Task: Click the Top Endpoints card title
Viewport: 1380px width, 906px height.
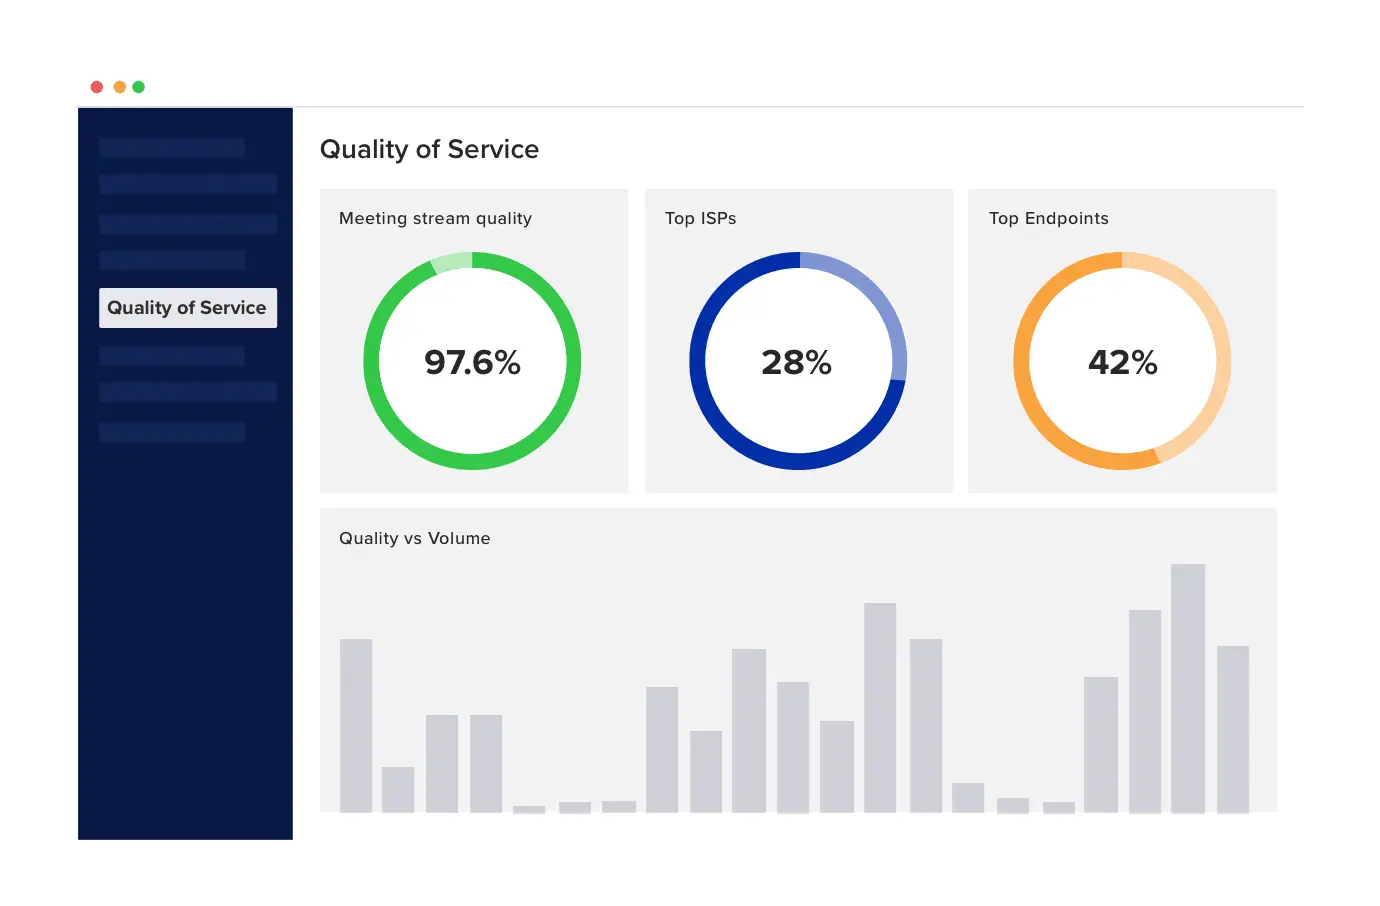Action: click(1048, 218)
